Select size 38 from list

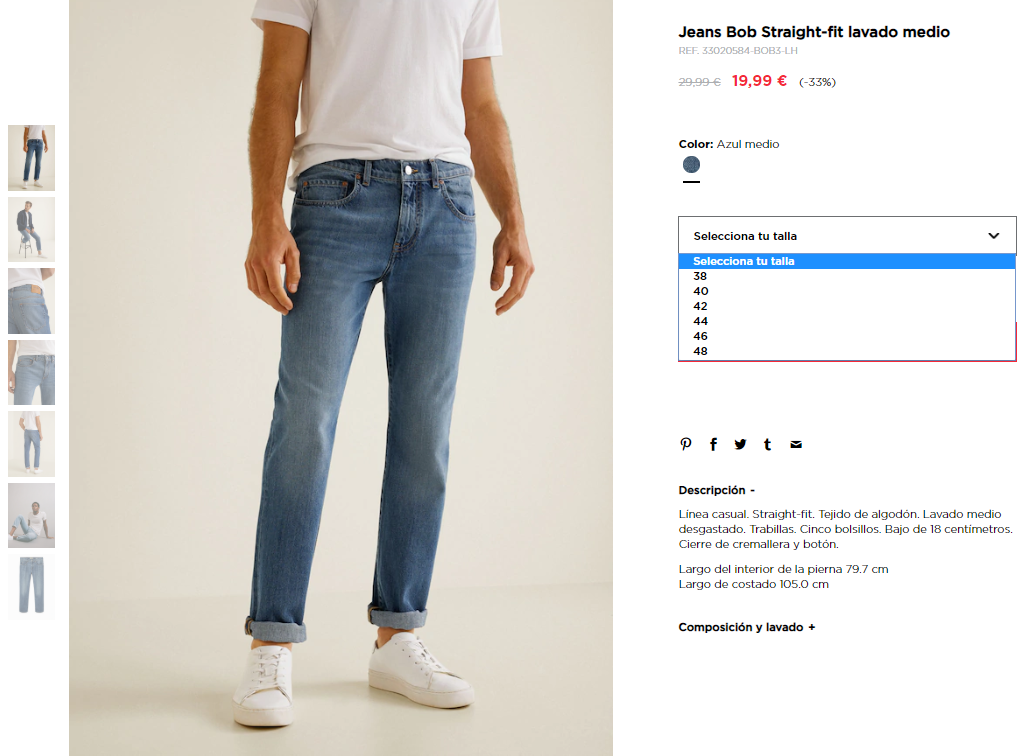pos(847,276)
